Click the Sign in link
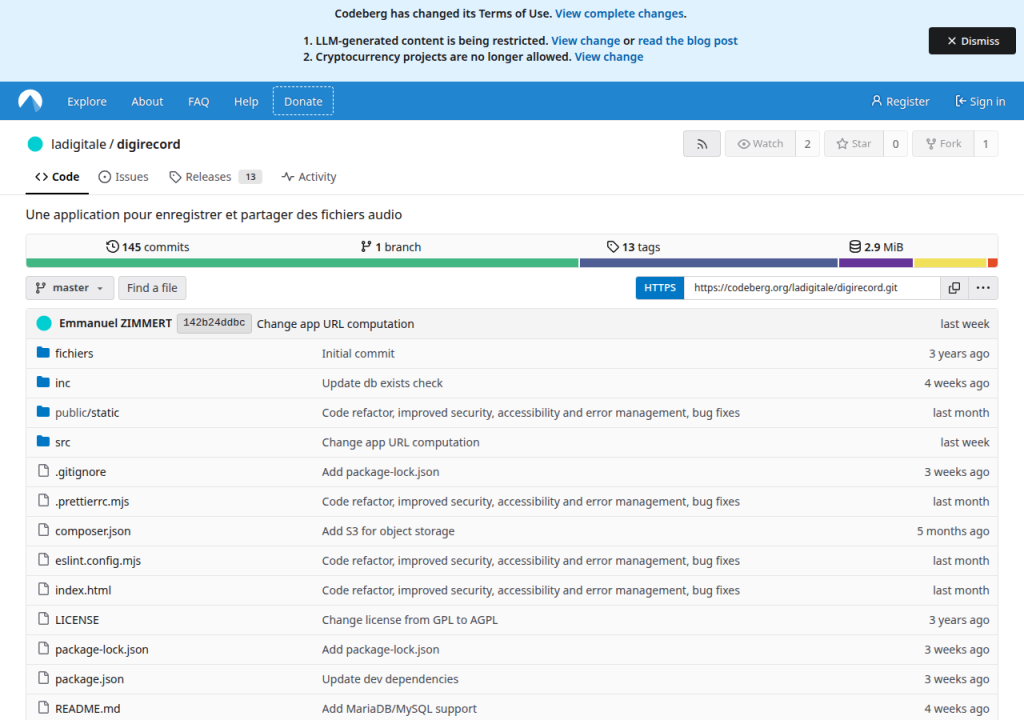Viewport: 1024px width, 720px height. (980, 101)
